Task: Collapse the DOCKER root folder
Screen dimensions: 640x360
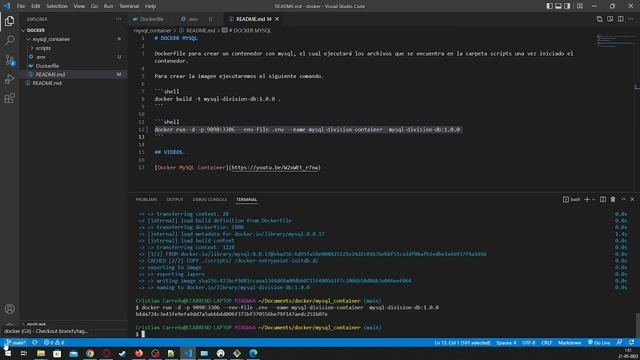Action: tap(23, 30)
